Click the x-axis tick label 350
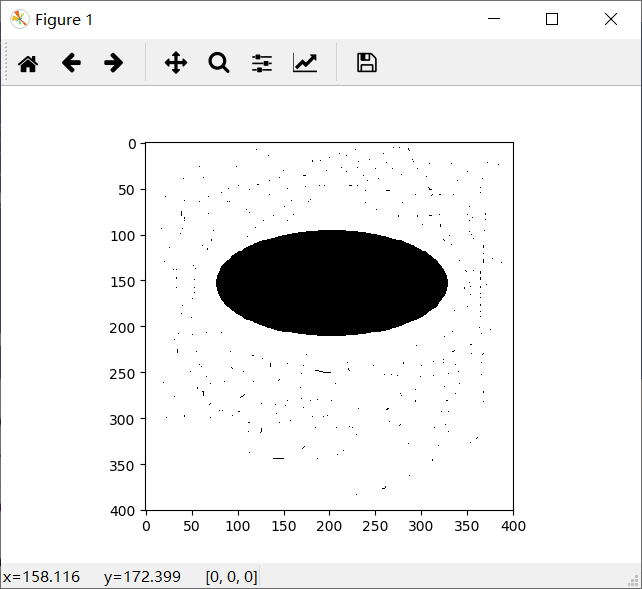Viewport: 642px width, 589px height. click(x=467, y=526)
